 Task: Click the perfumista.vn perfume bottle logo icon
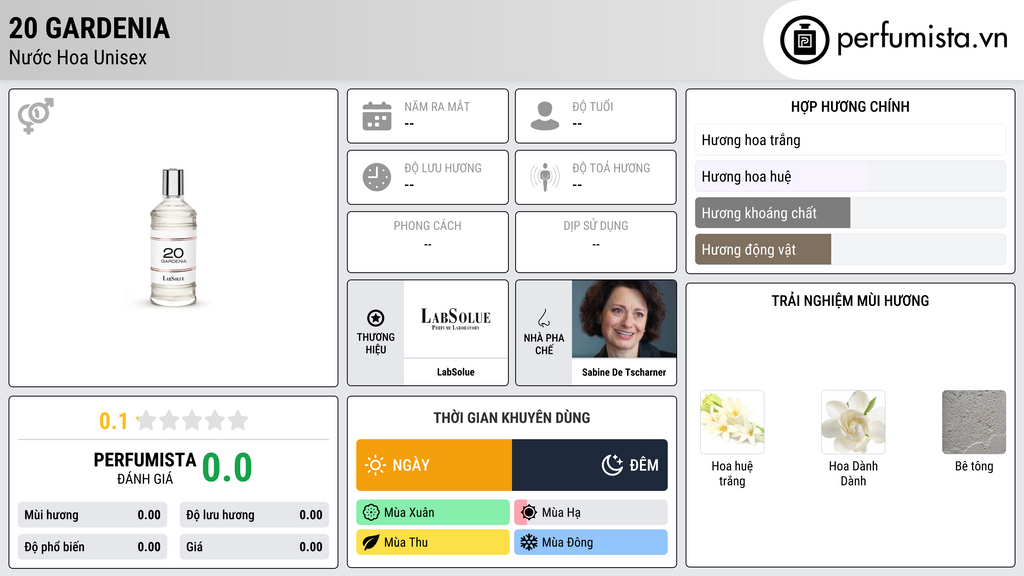coord(805,40)
